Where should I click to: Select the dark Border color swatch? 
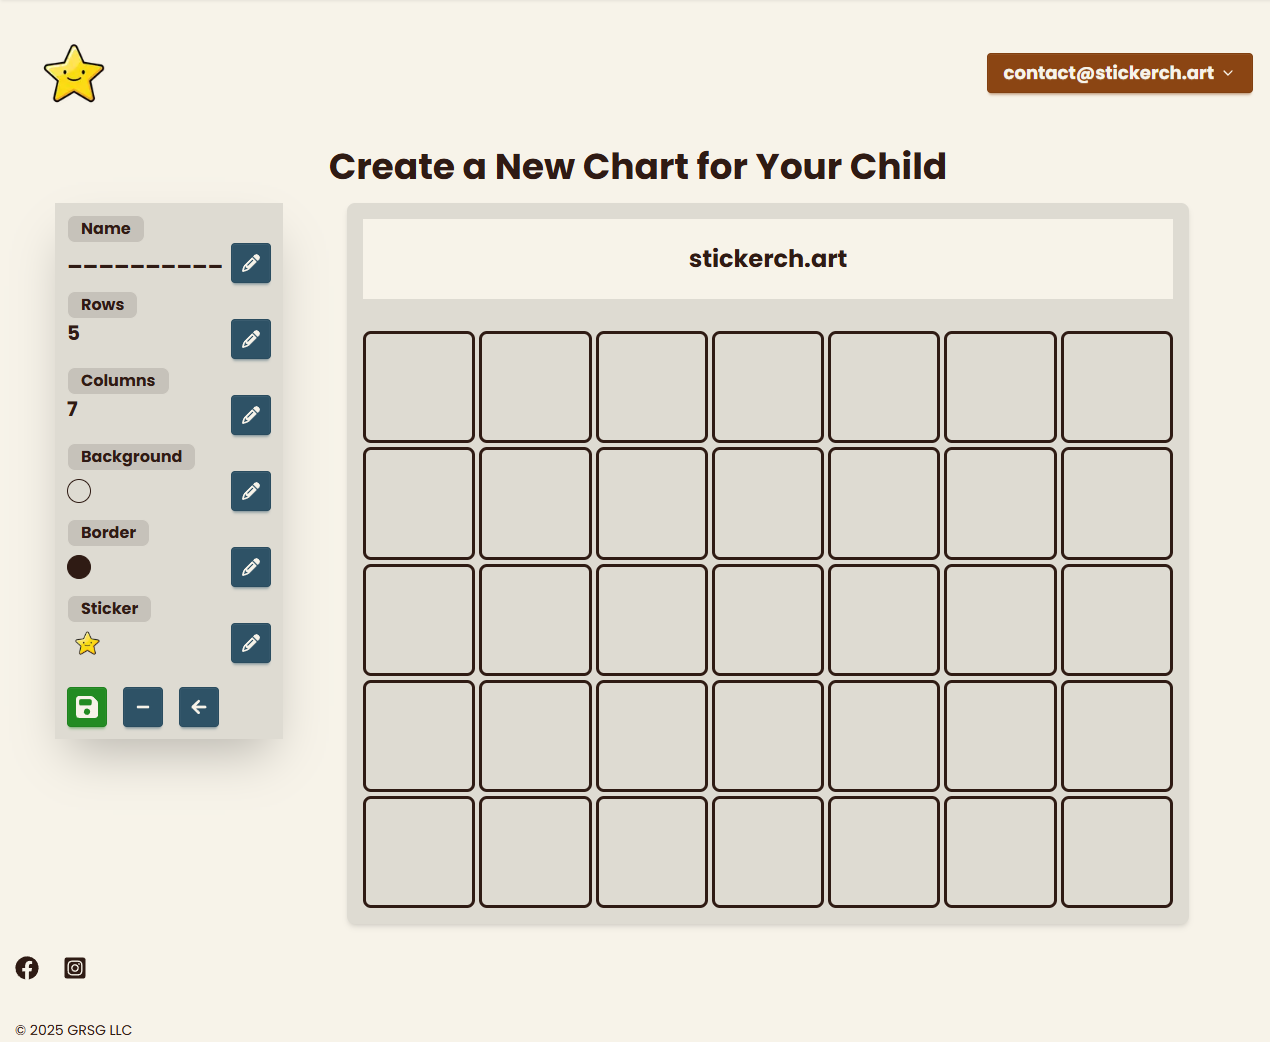(79, 567)
